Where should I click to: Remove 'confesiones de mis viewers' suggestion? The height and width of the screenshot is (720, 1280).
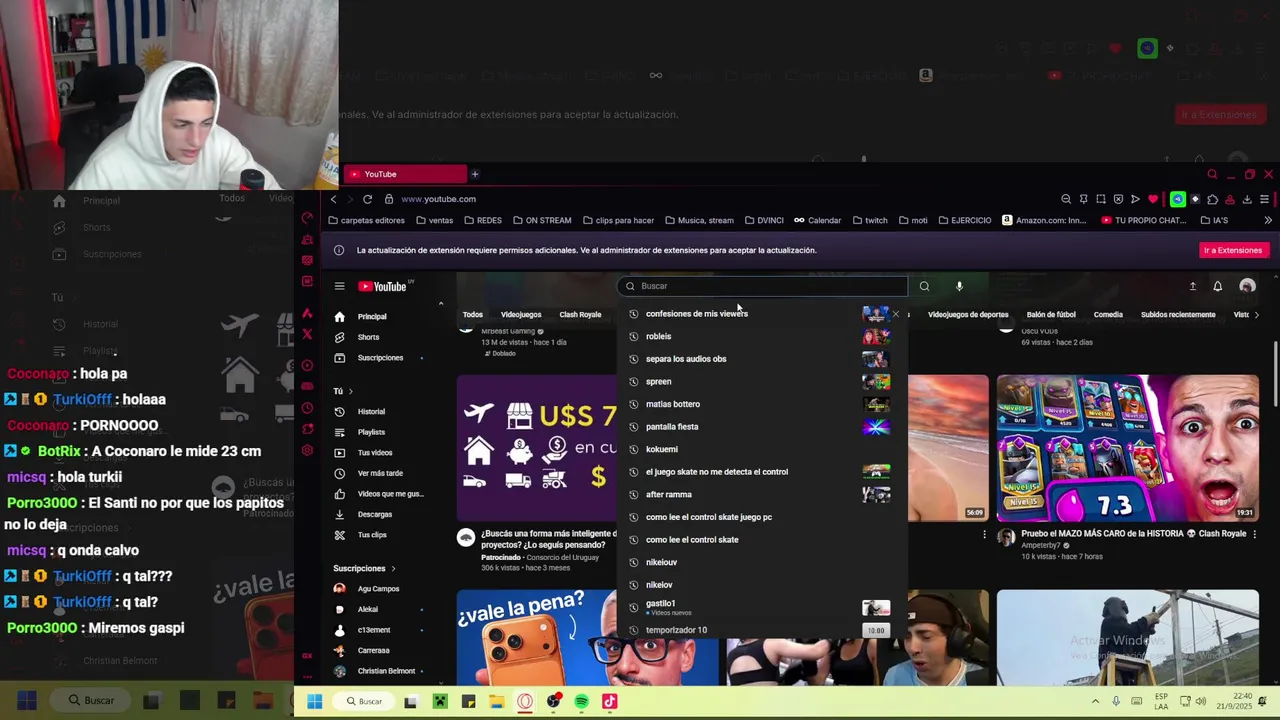coord(896,314)
